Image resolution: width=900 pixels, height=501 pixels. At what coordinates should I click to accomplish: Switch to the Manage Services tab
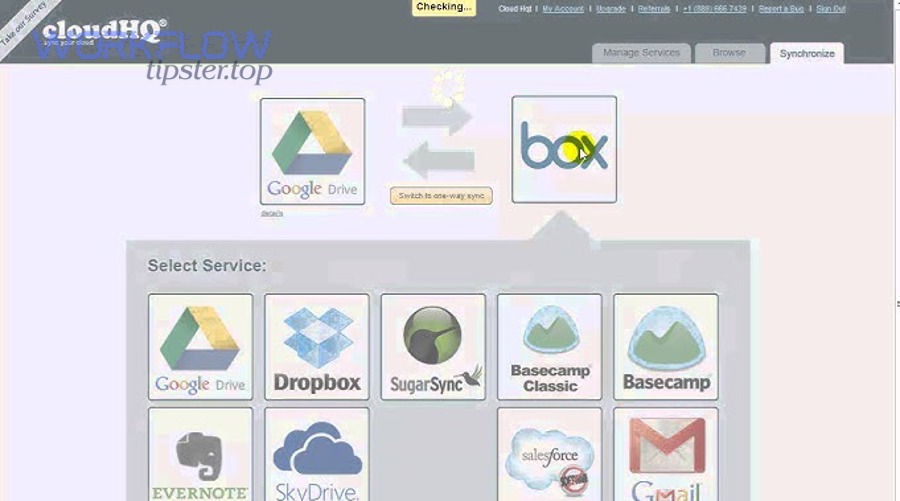click(x=641, y=53)
